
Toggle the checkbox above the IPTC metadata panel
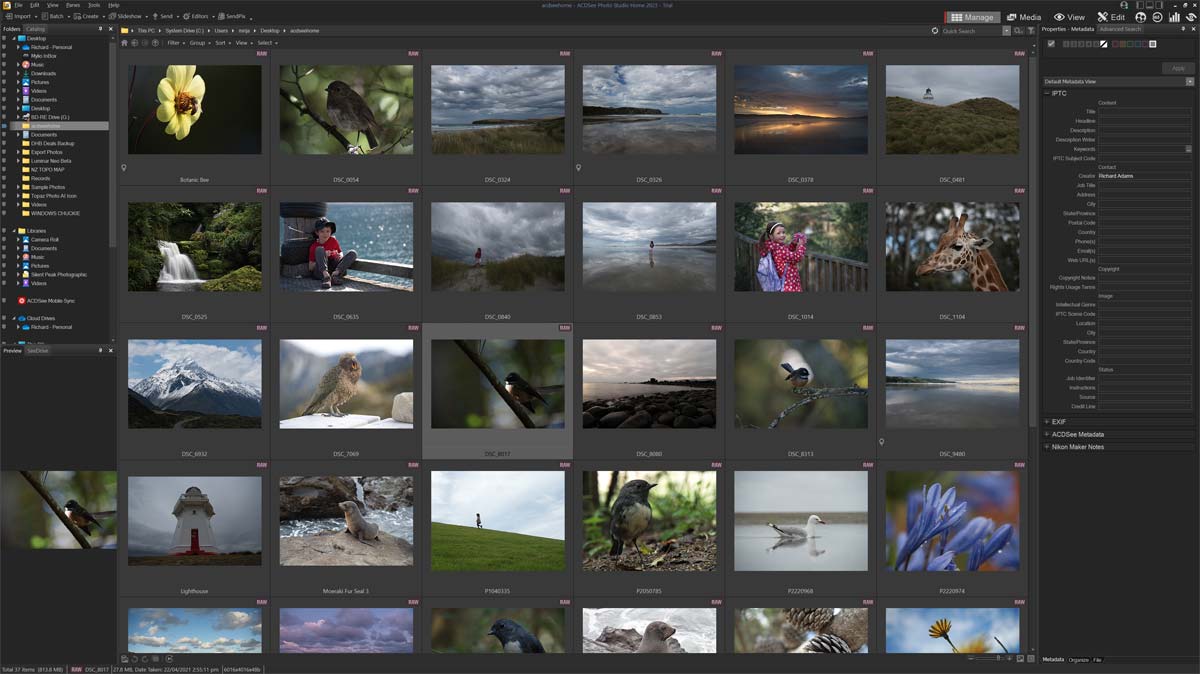tap(1050, 45)
